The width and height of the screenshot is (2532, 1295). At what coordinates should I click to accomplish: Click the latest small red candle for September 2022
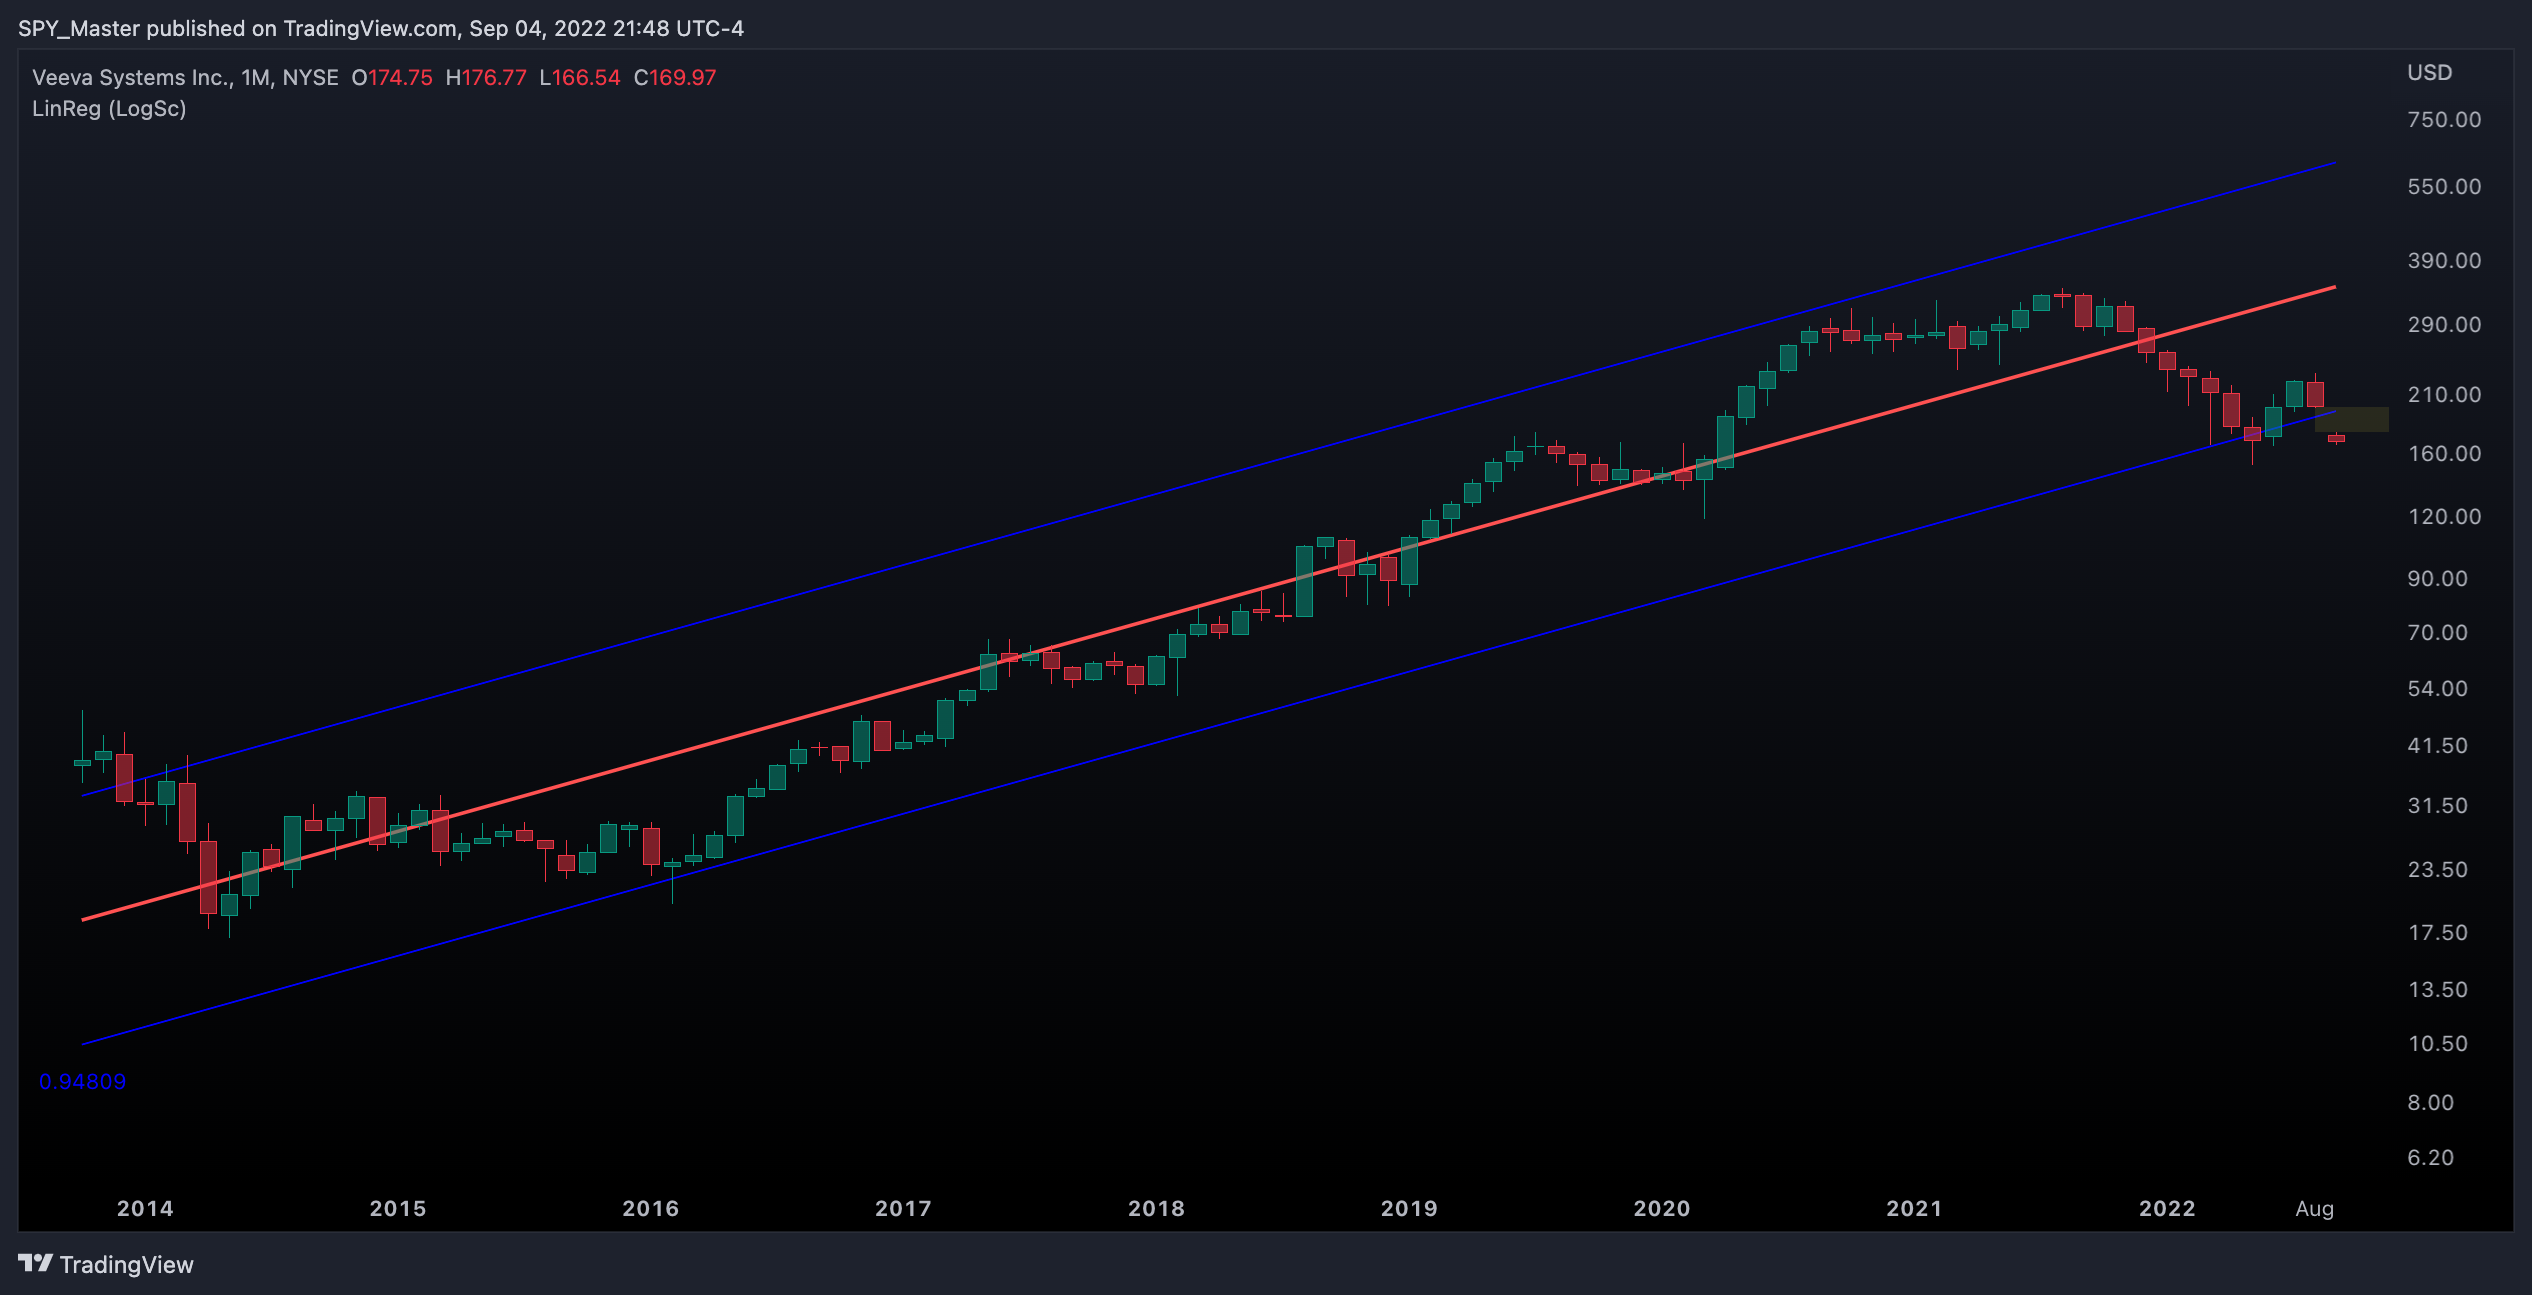click(2336, 438)
